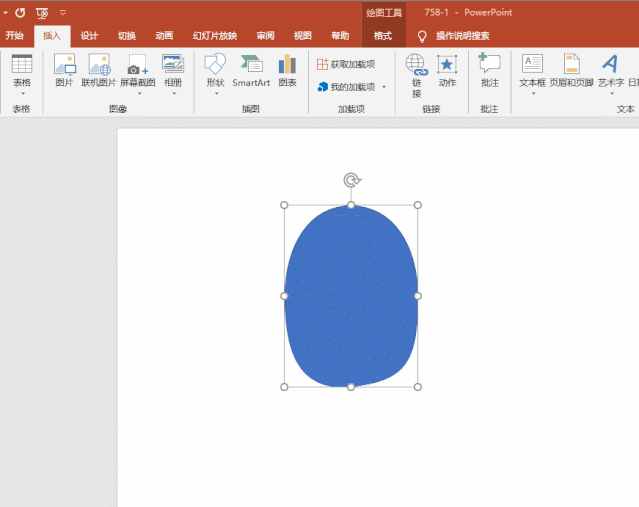The image size is (639, 507).
Task: Insert an online picture via 联机图片
Action: pos(99,70)
